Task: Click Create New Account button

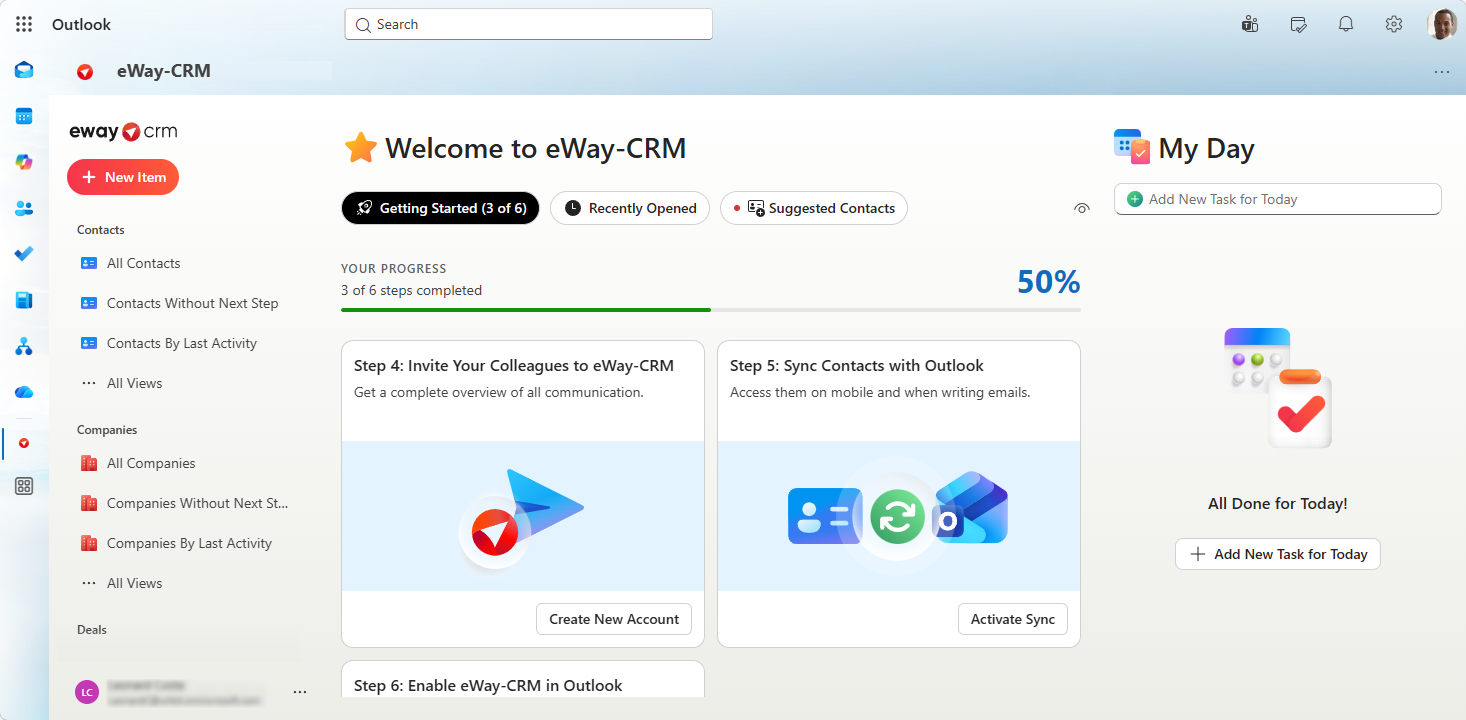Action: [x=614, y=619]
